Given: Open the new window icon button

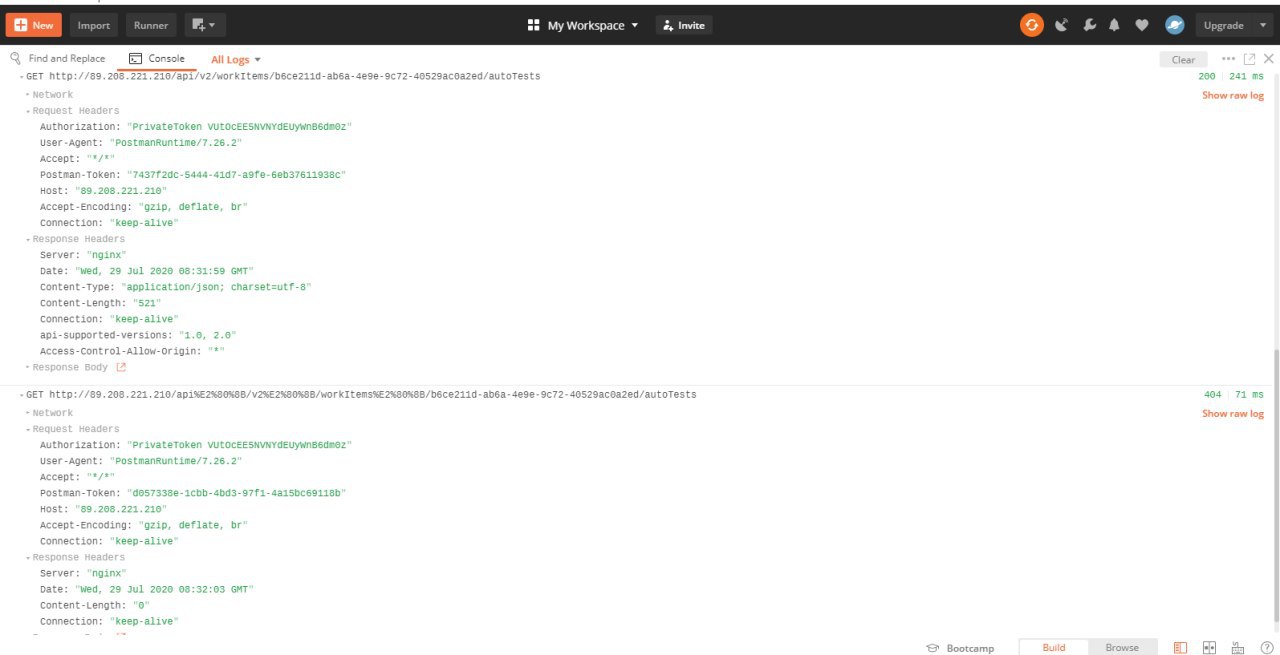Looking at the screenshot, I should point(203,25).
